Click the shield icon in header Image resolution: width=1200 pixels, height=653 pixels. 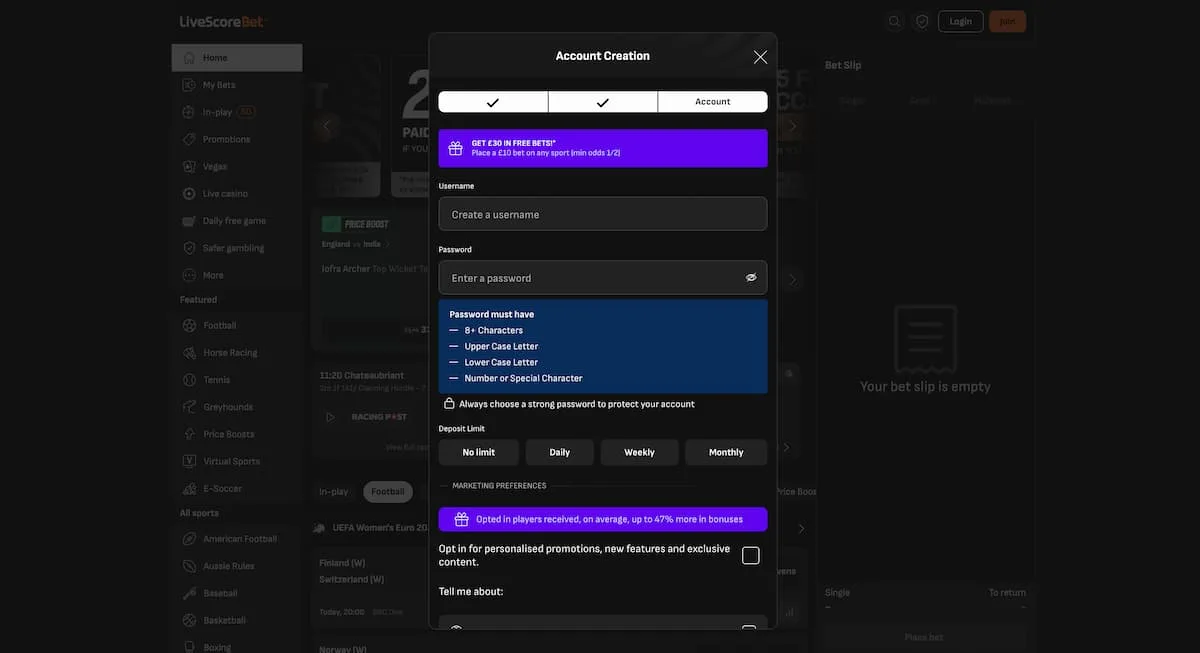(x=922, y=21)
